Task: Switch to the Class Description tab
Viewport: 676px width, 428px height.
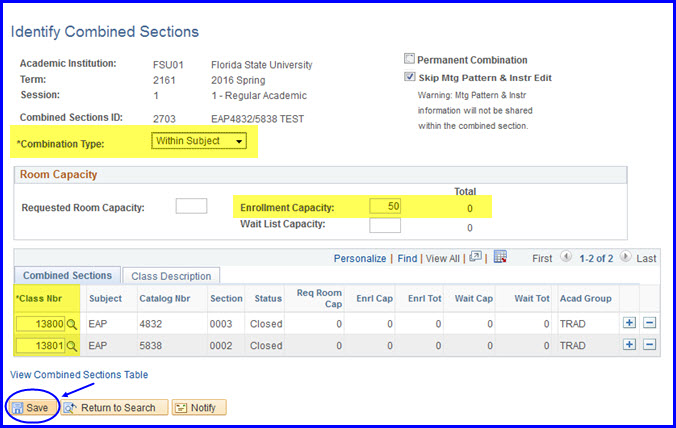Action: coord(171,276)
